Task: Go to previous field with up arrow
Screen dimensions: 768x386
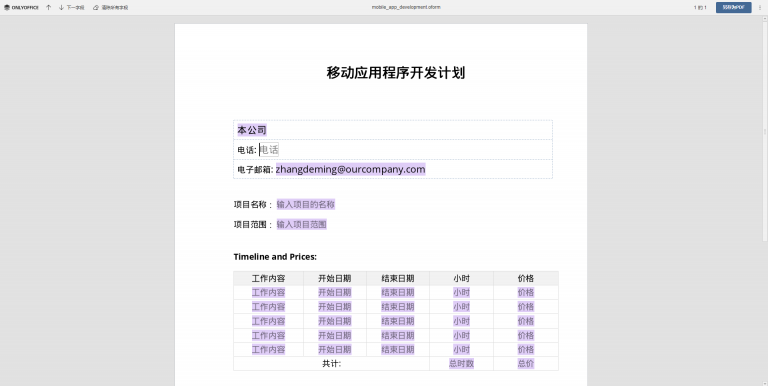Action: pos(48,7)
